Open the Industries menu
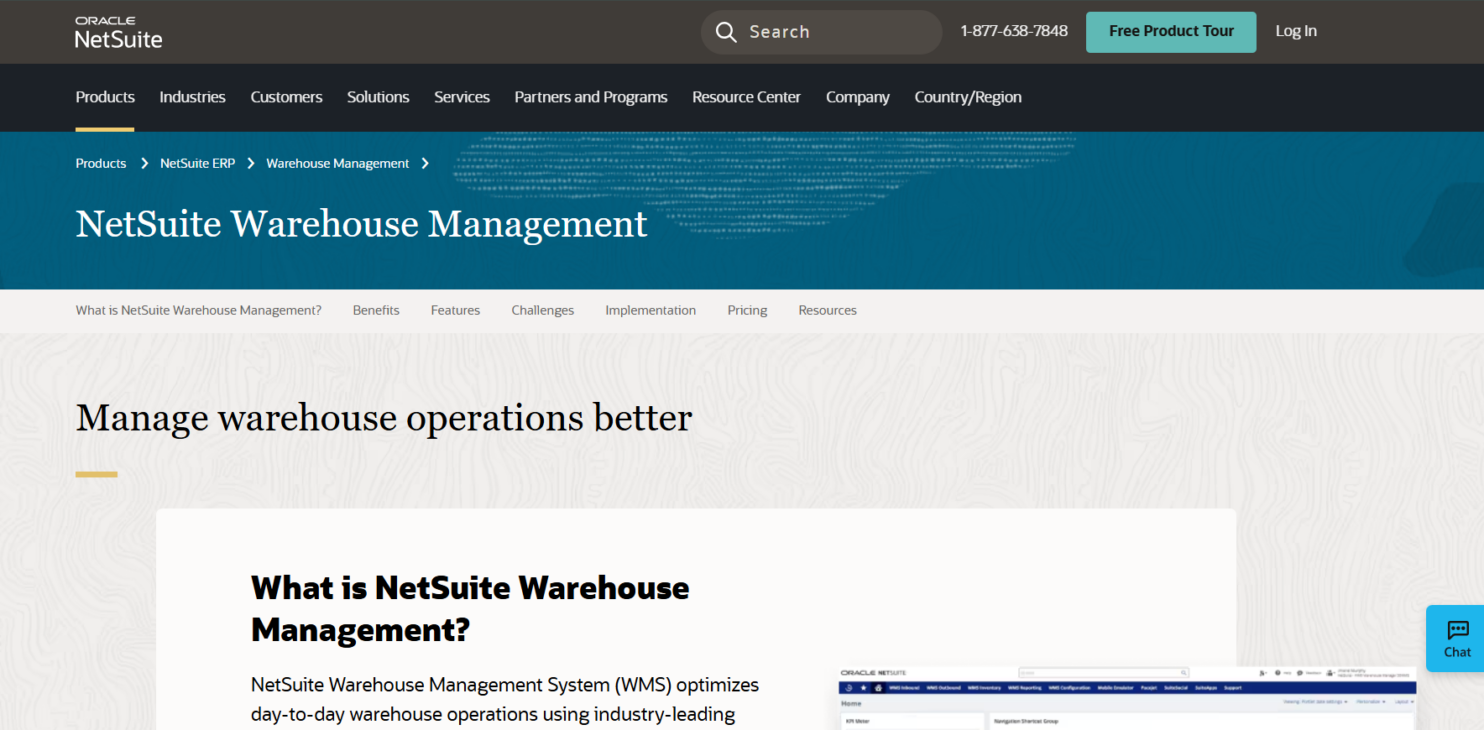1484x730 pixels. click(x=192, y=97)
